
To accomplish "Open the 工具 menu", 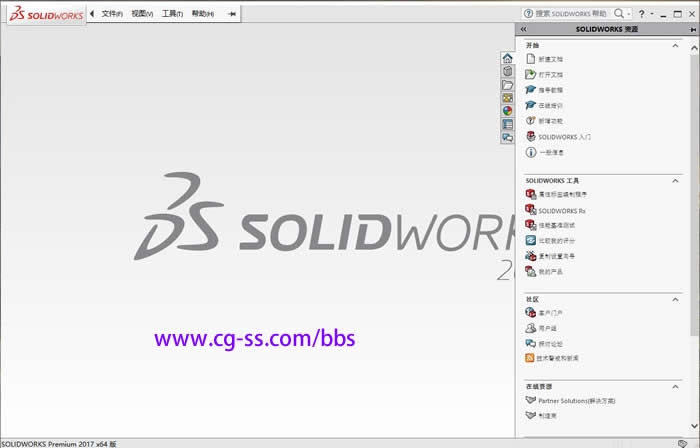I will pyautogui.click(x=172, y=14).
